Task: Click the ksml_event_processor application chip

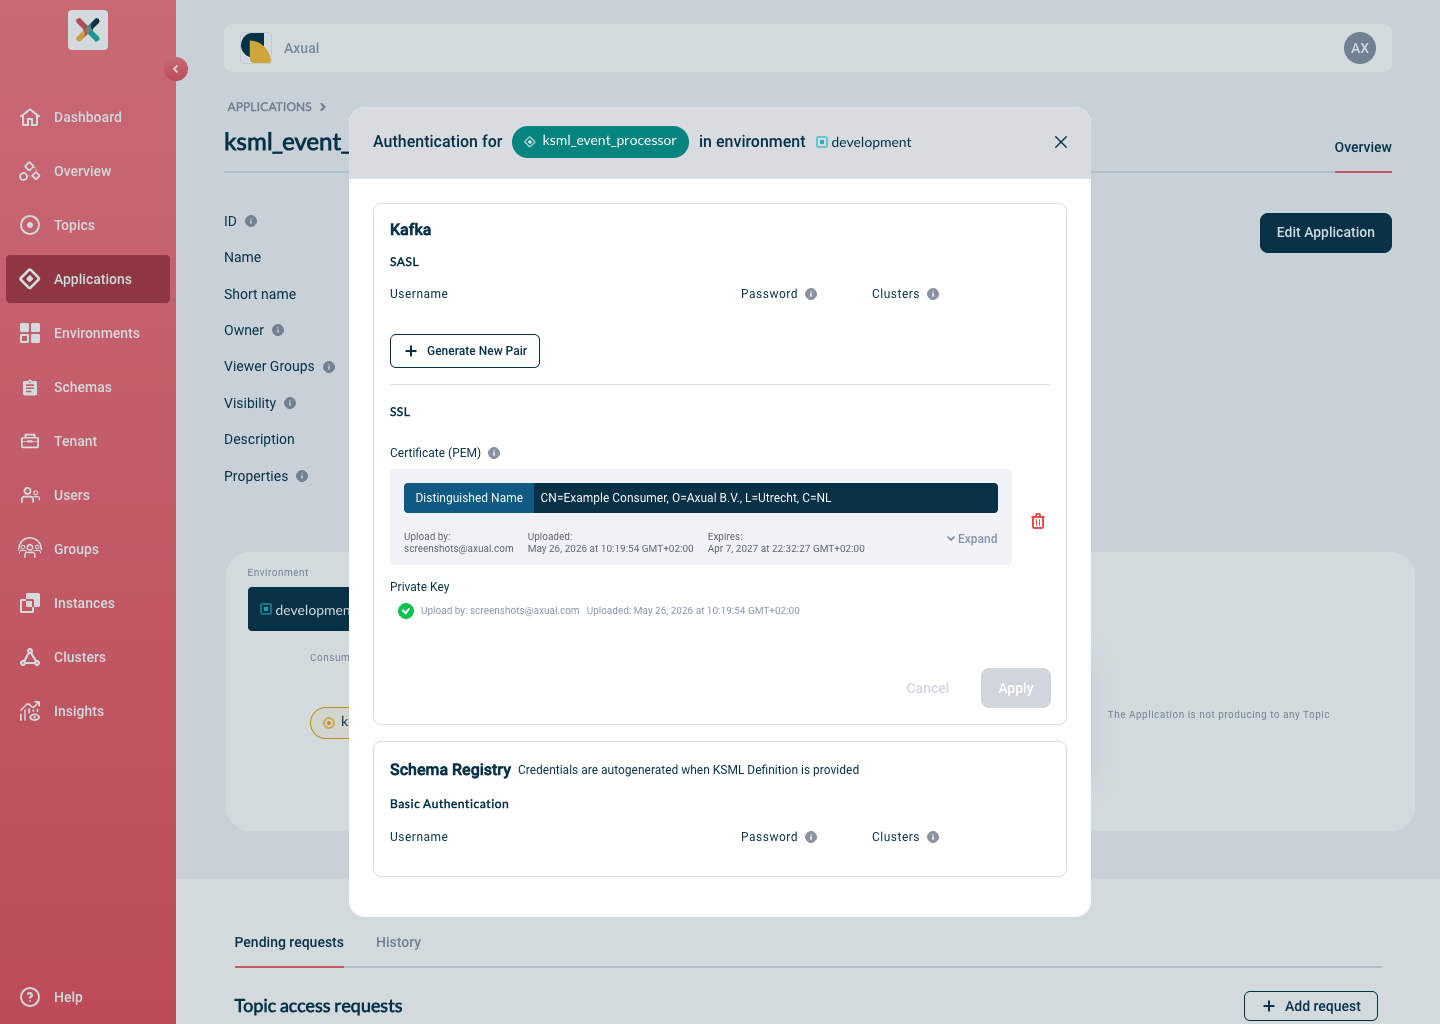Action: [600, 142]
